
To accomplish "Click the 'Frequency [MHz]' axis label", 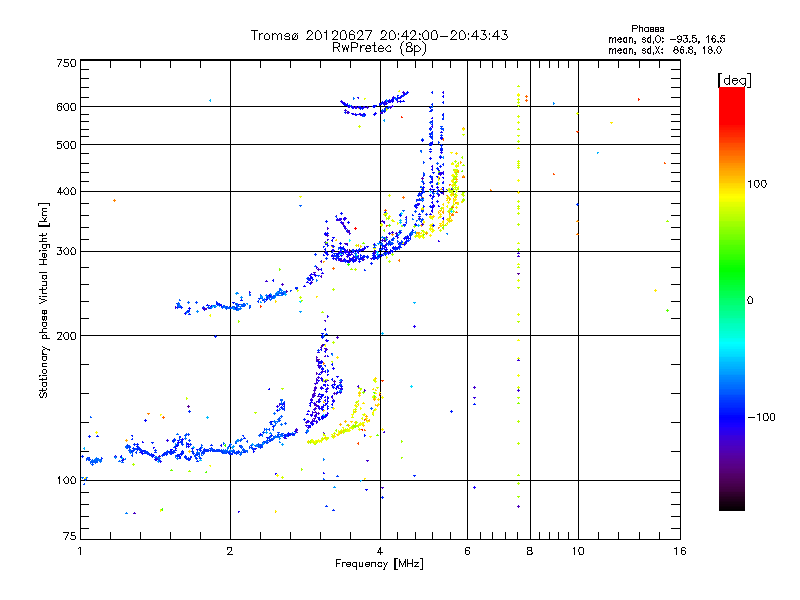I will [379, 564].
